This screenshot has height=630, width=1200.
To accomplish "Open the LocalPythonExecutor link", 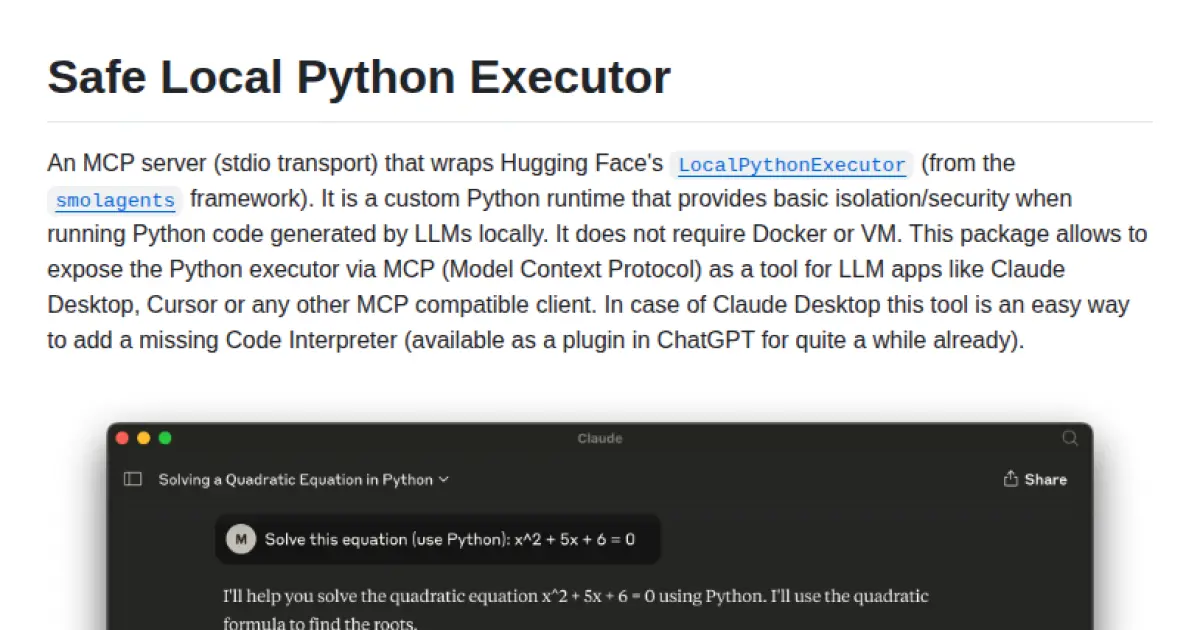I will click(x=791, y=163).
